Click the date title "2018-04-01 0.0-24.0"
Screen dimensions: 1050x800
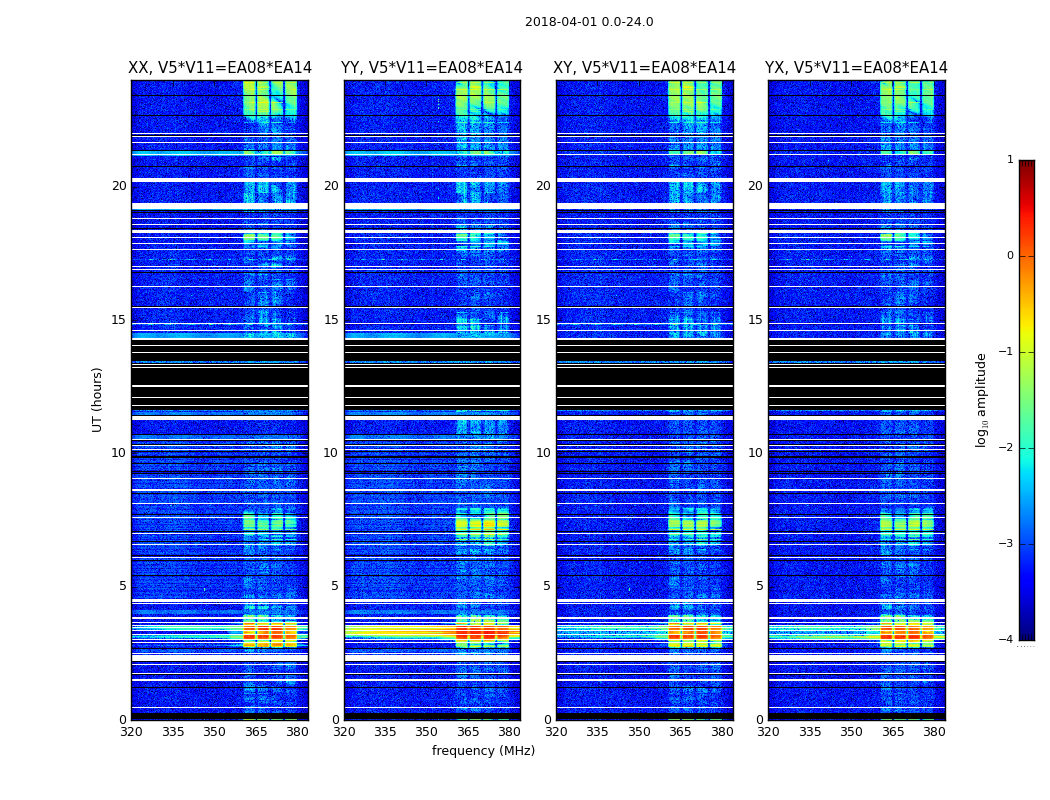tap(589, 22)
